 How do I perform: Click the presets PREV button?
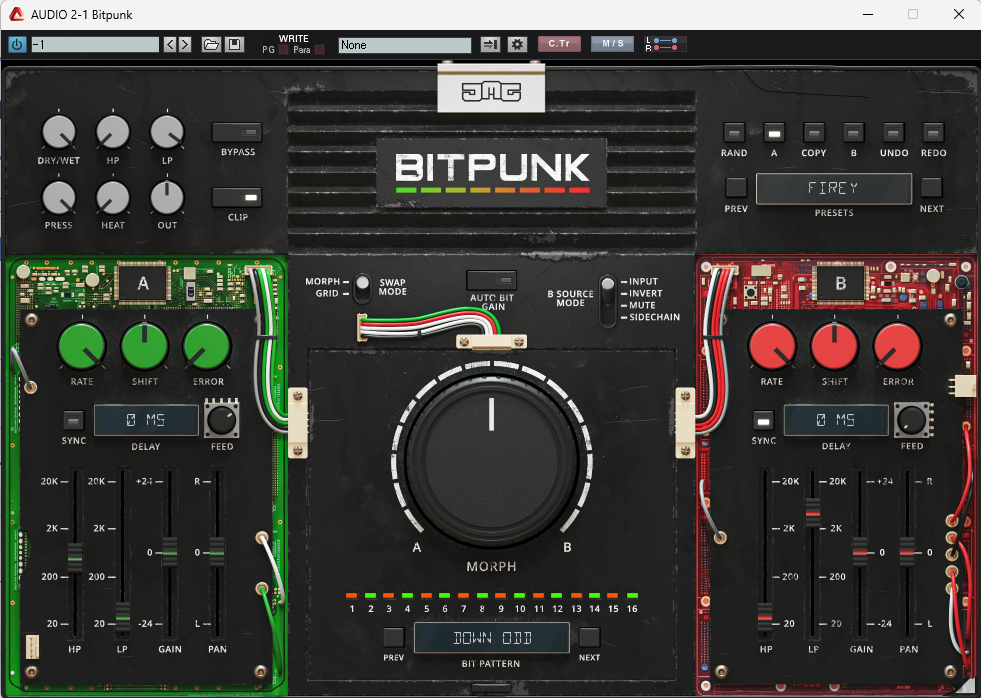(x=736, y=188)
